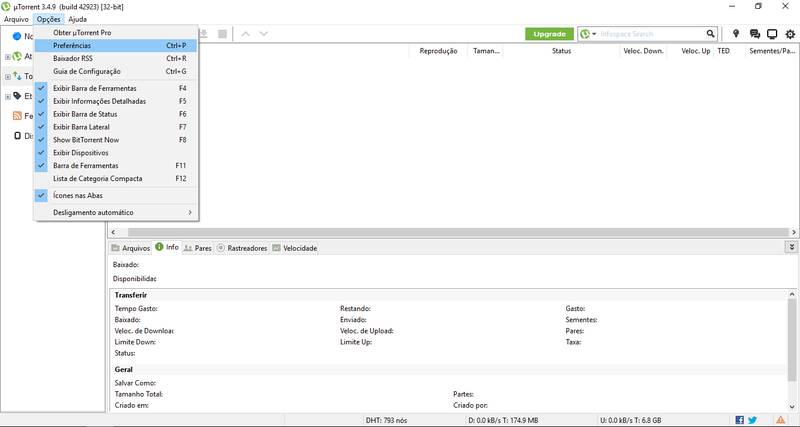Click the green µTorrent logo in sidebar
Screen dimensions: 800x427
tap(17, 56)
